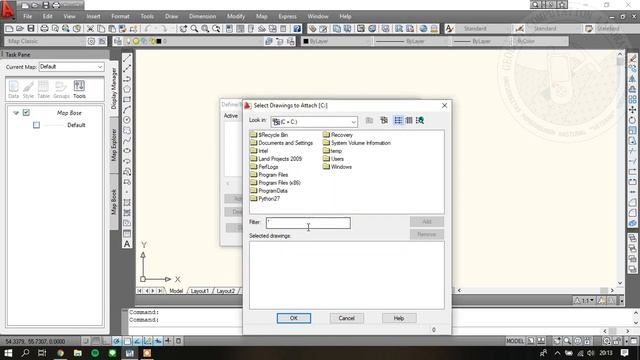The width and height of the screenshot is (640, 360).
Task: Toggle the Map Base layer checkbox
Action: 26,113
